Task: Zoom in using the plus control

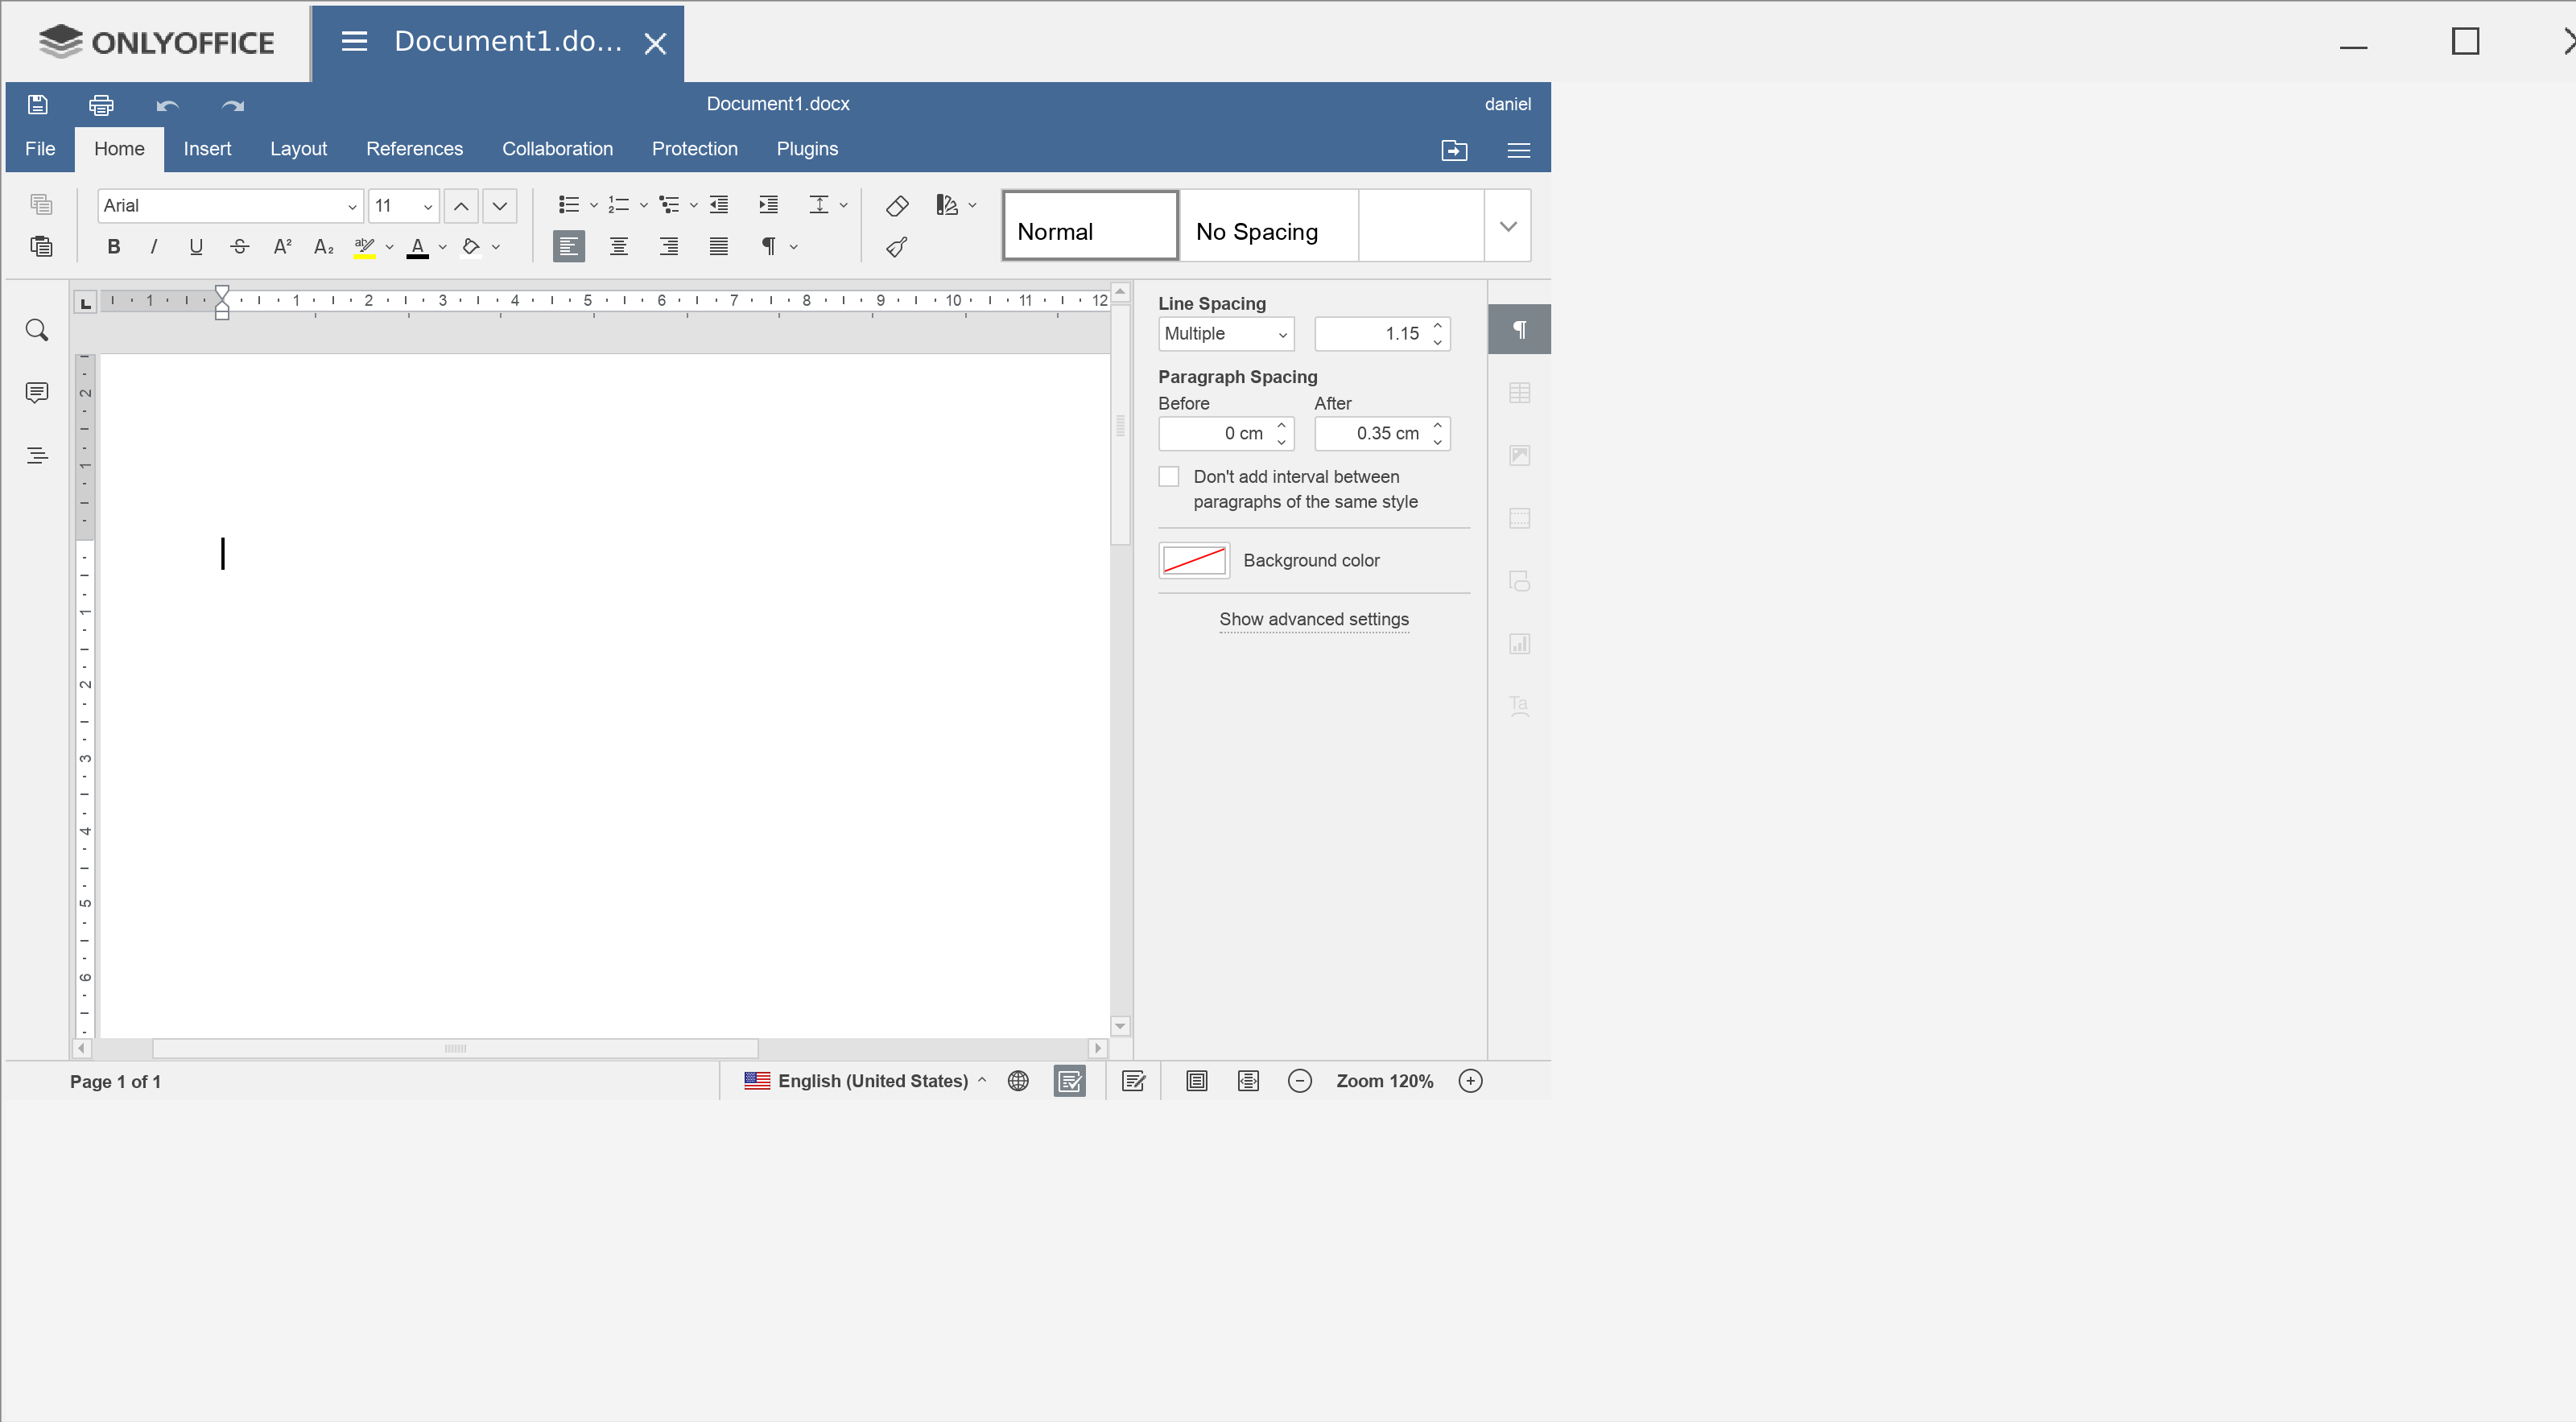Action: [x=1470, y=1081]
